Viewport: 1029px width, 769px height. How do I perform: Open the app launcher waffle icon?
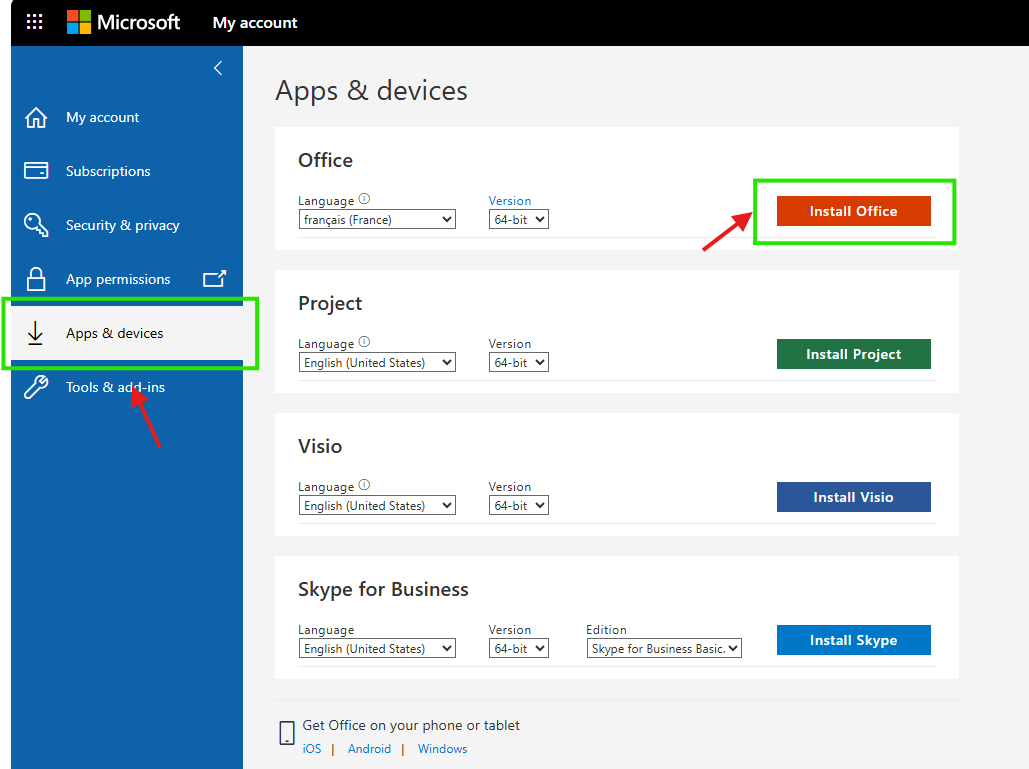tap(34, 22)
